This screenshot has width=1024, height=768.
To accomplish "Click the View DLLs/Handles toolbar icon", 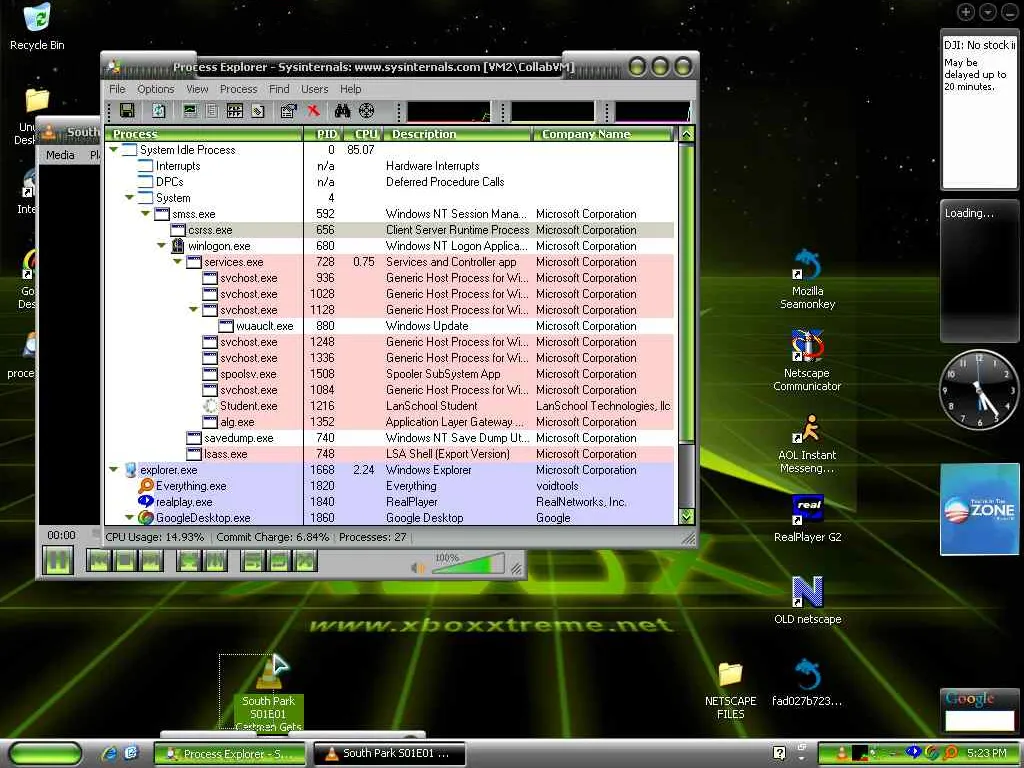I will (259, 110).
